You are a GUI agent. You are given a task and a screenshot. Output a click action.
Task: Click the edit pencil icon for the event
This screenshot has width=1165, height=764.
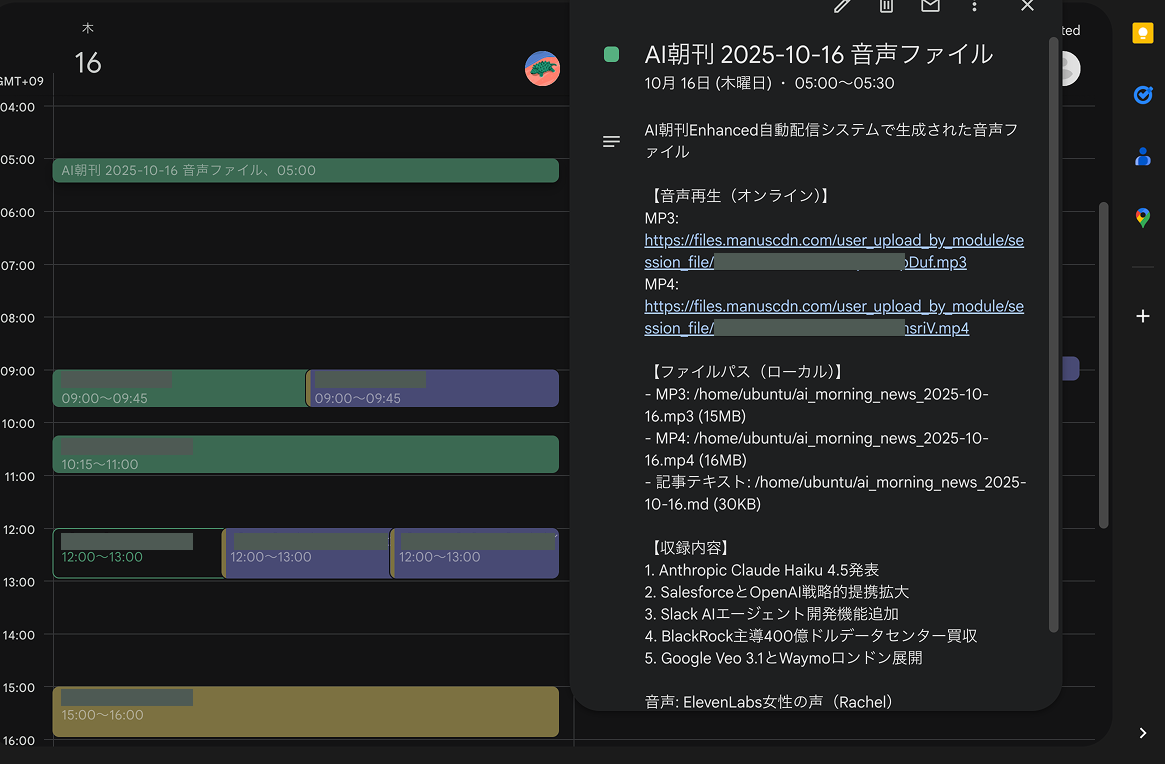842,6
